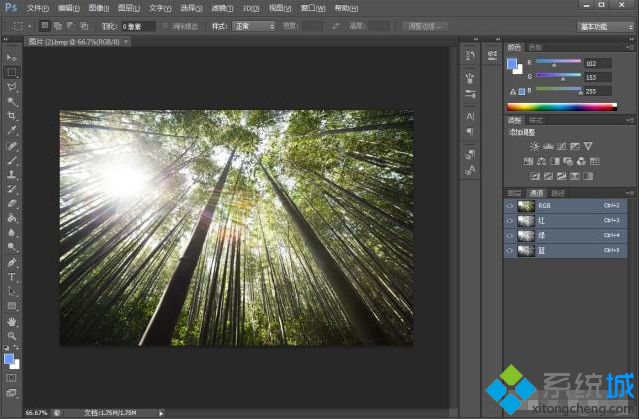Screen dimensions: 639x419
Task: Click the 调整边缘 Refine Edge button
Action: 425,26
